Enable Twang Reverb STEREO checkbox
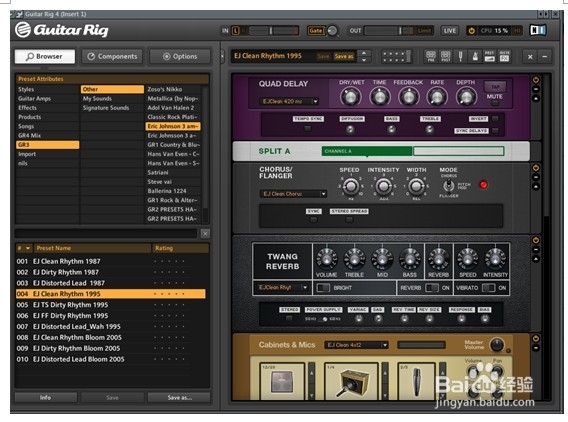This screenshot has height=422, width=568. 289,318
